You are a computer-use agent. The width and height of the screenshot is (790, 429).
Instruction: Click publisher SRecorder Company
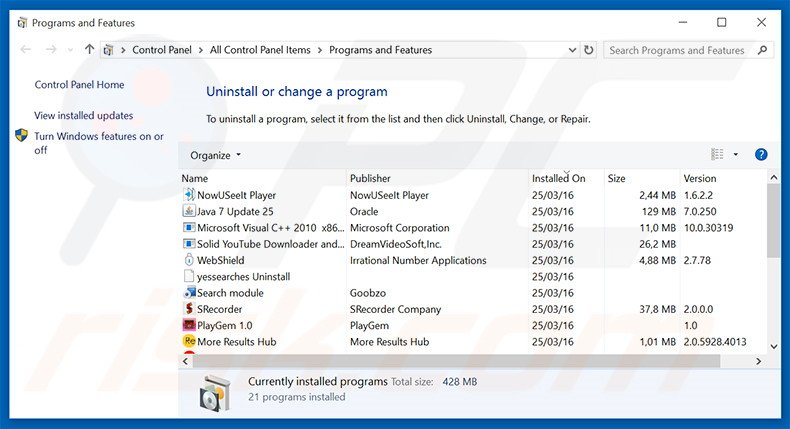click(395, 309)
